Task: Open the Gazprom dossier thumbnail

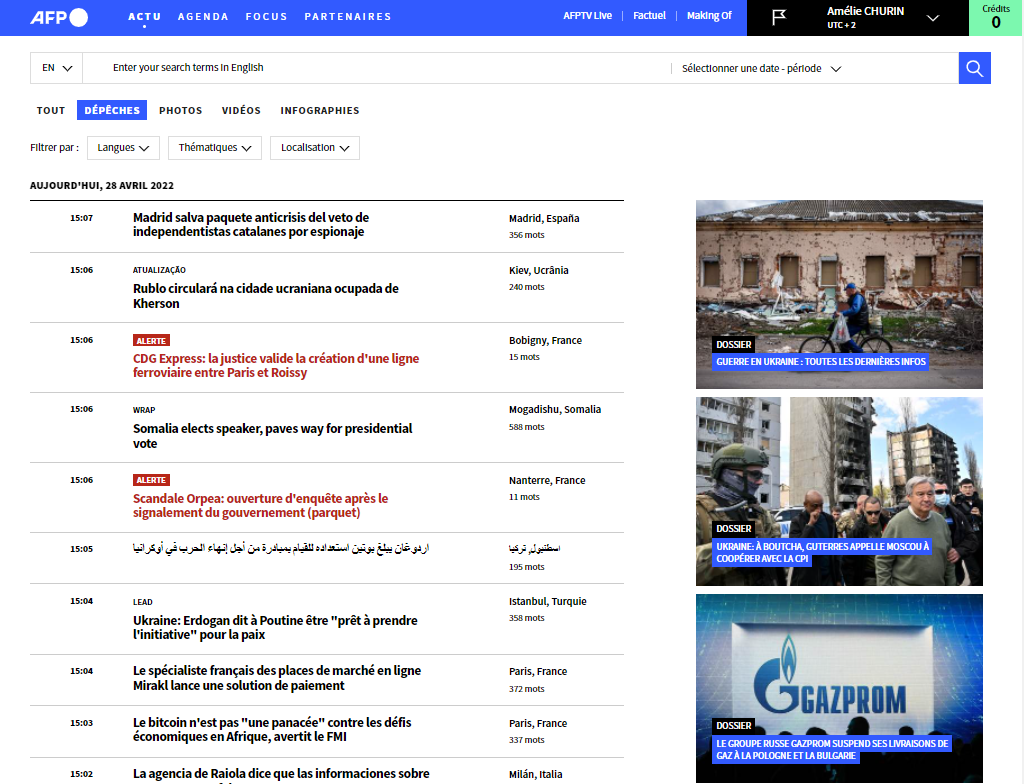Action: click(839, 689)
